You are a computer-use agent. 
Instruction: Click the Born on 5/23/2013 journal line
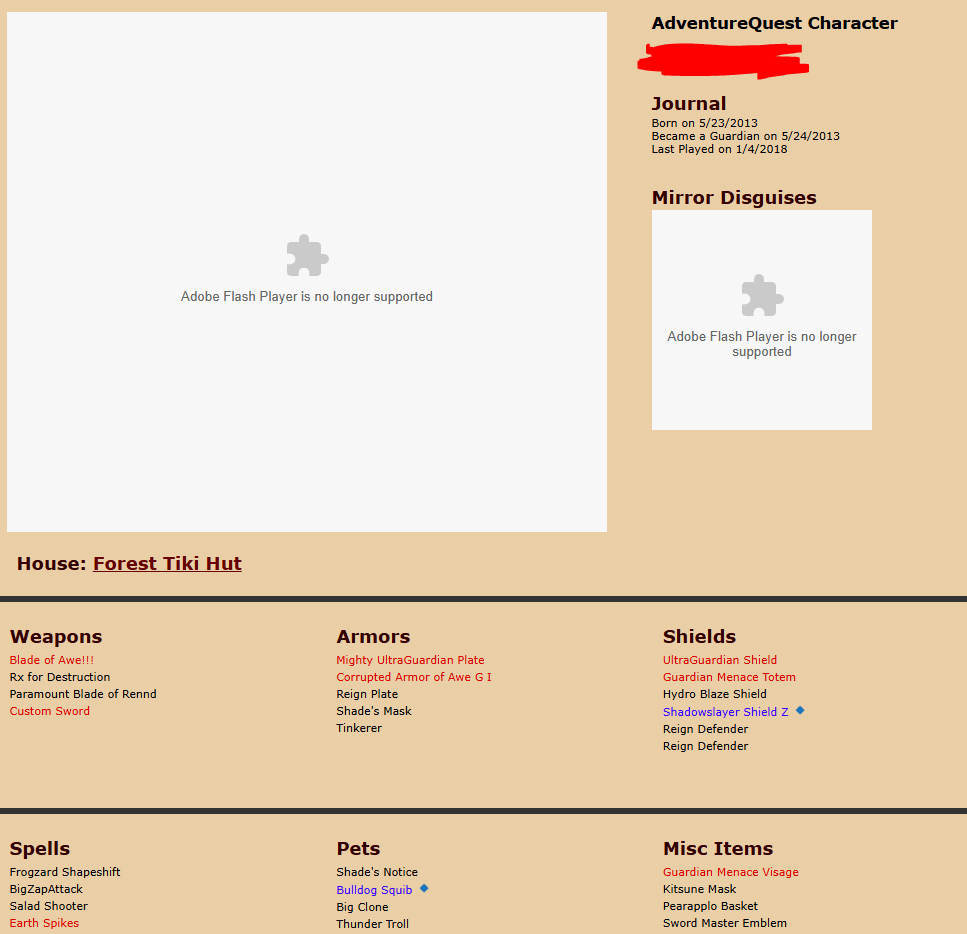pyautogui.click(x=704, y=123)
